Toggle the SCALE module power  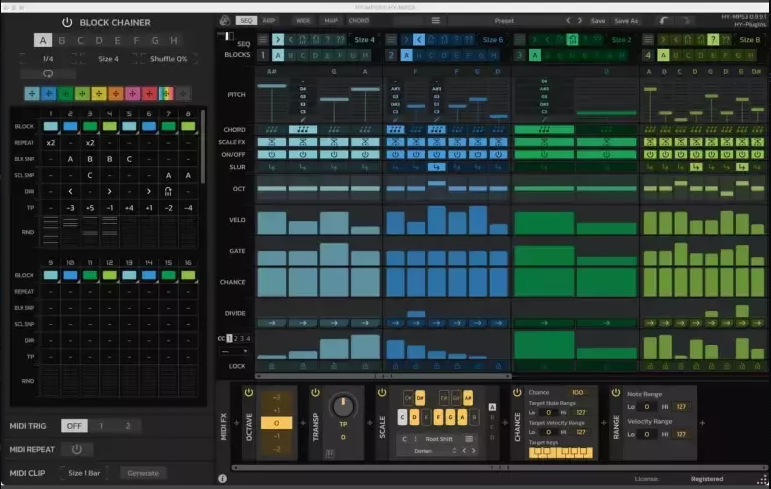click(382, 393)
